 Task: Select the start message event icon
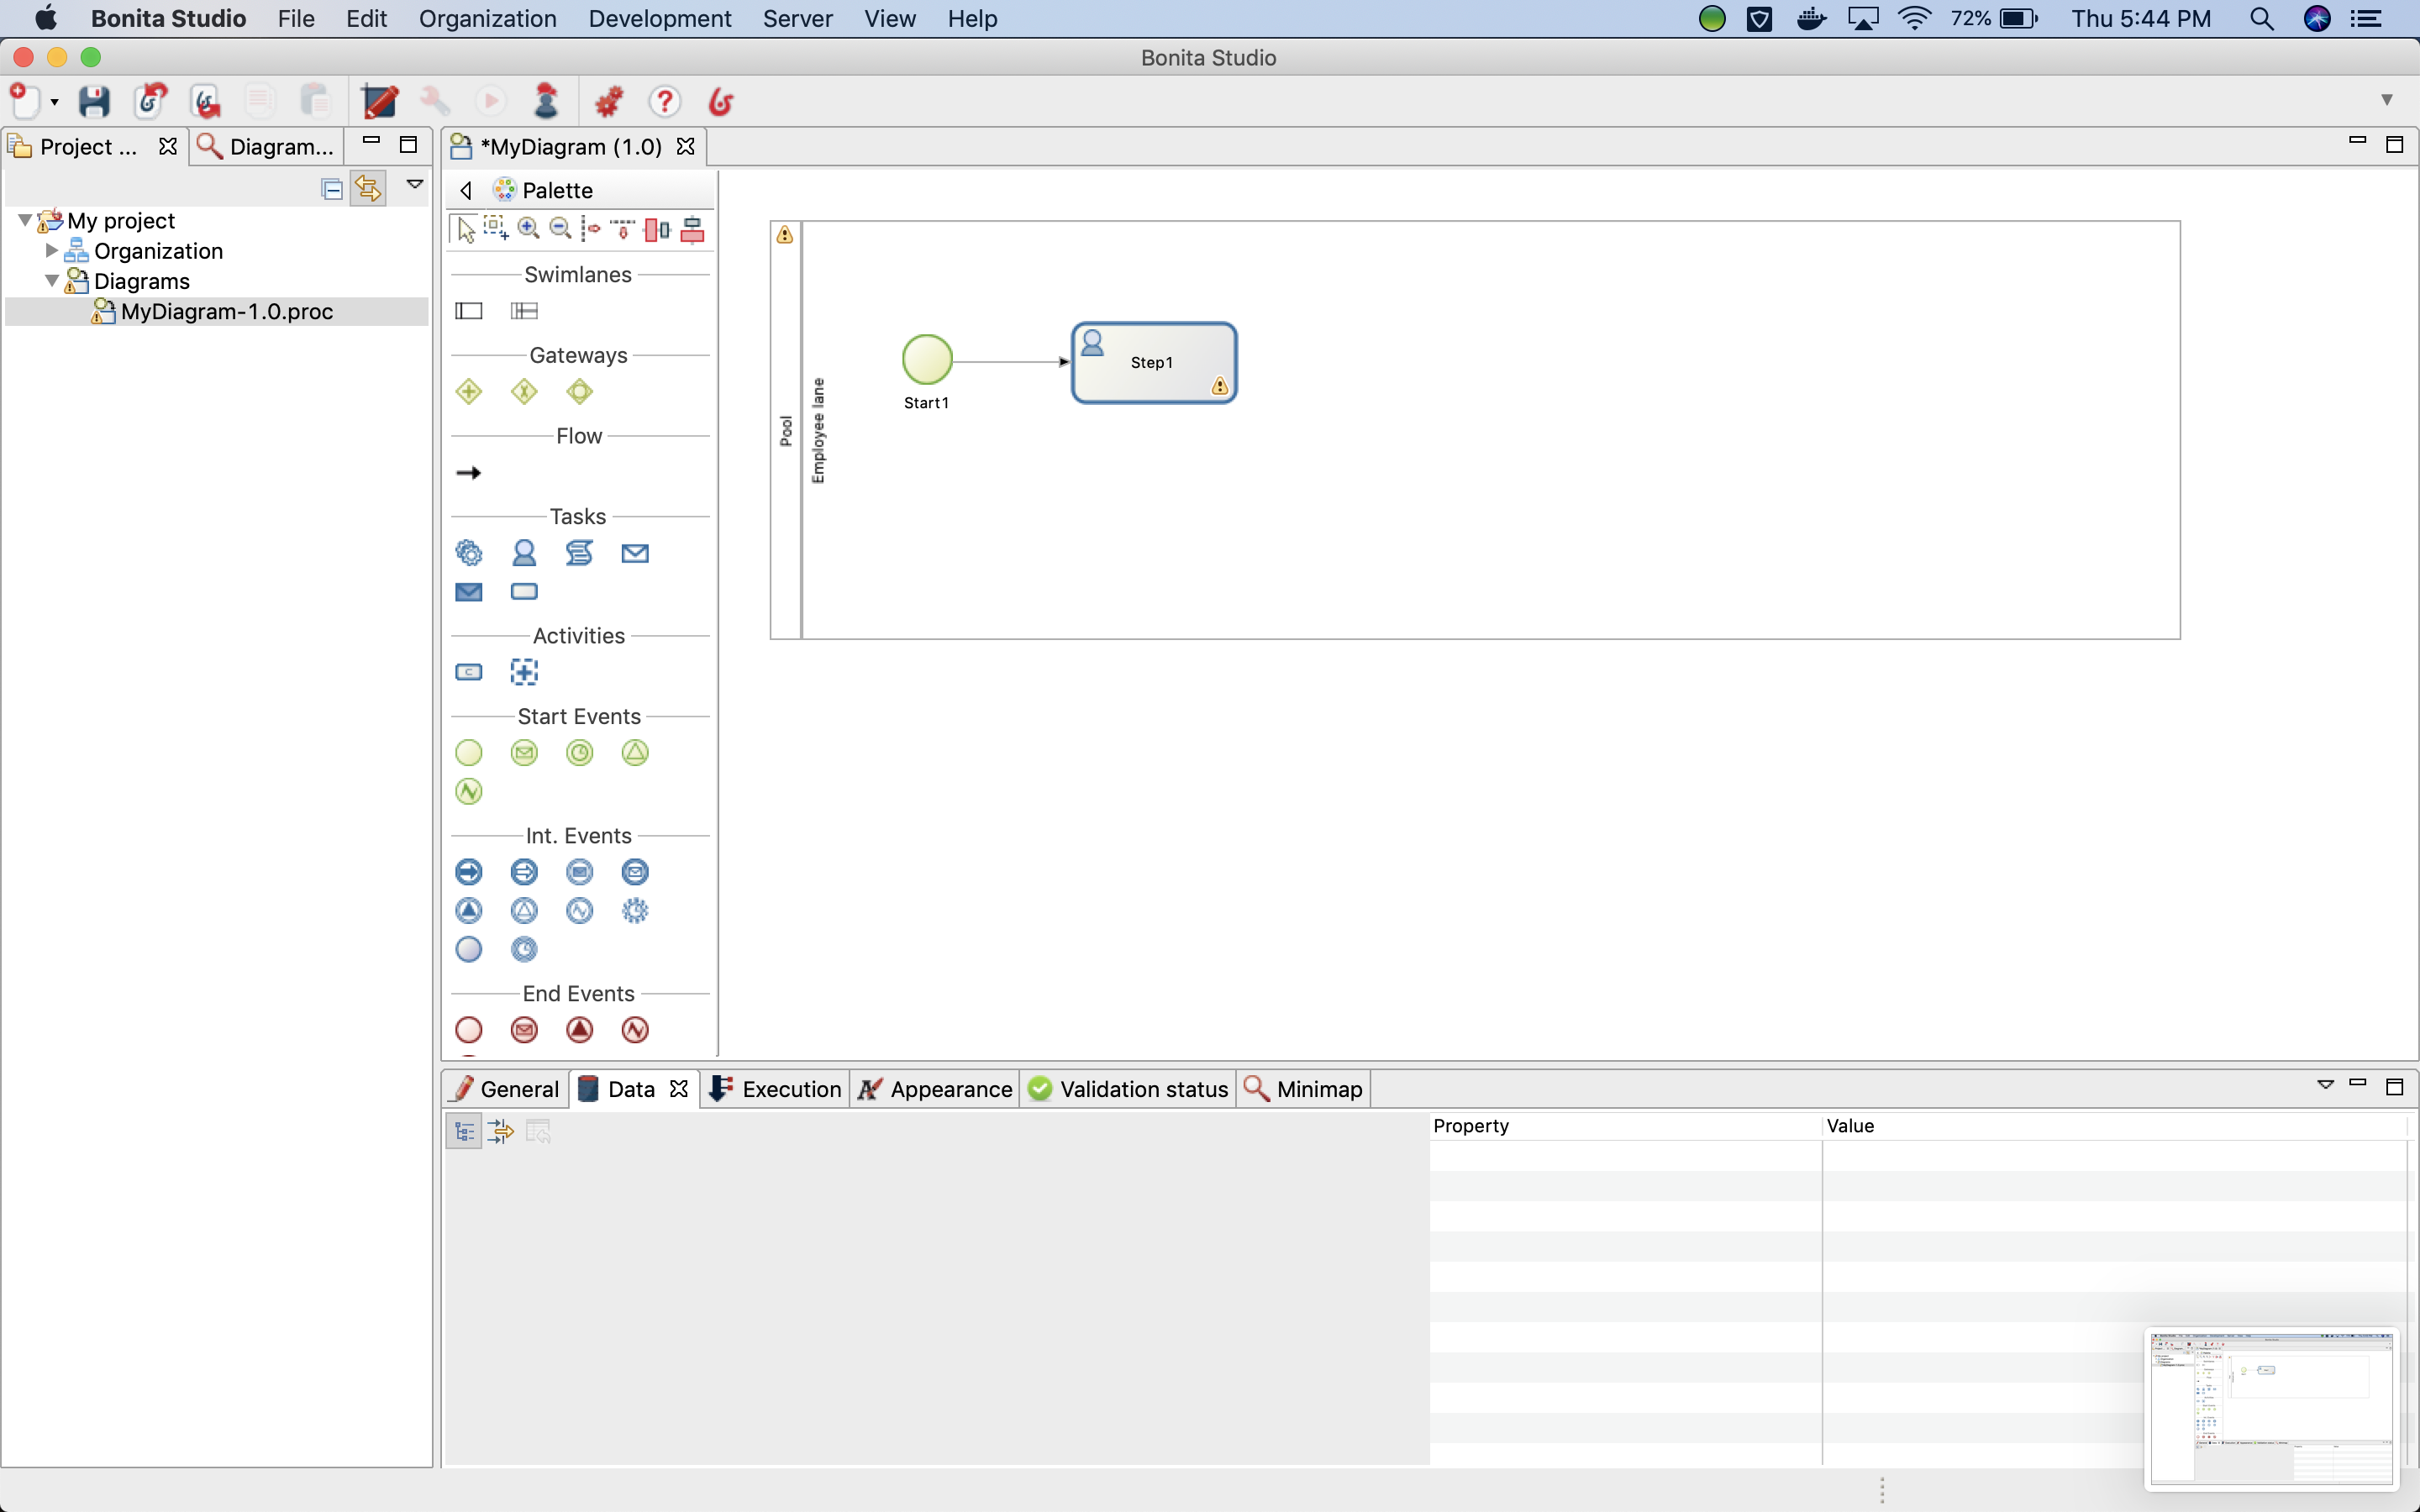(524, 753)
